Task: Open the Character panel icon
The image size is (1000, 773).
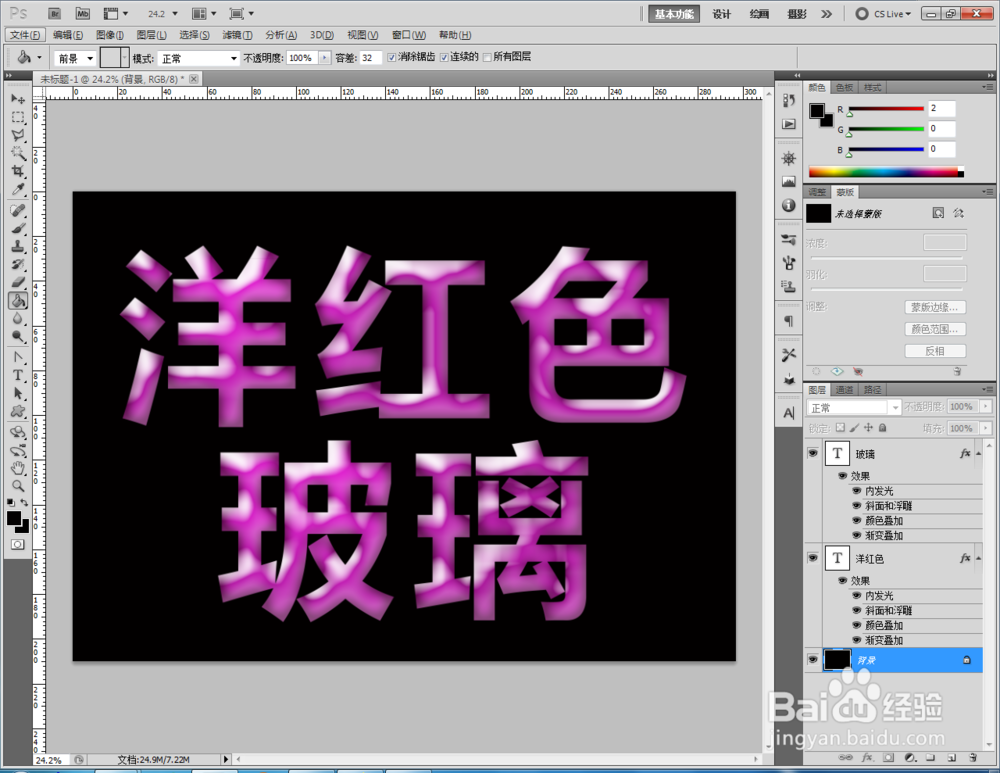Action: [789, 413]
